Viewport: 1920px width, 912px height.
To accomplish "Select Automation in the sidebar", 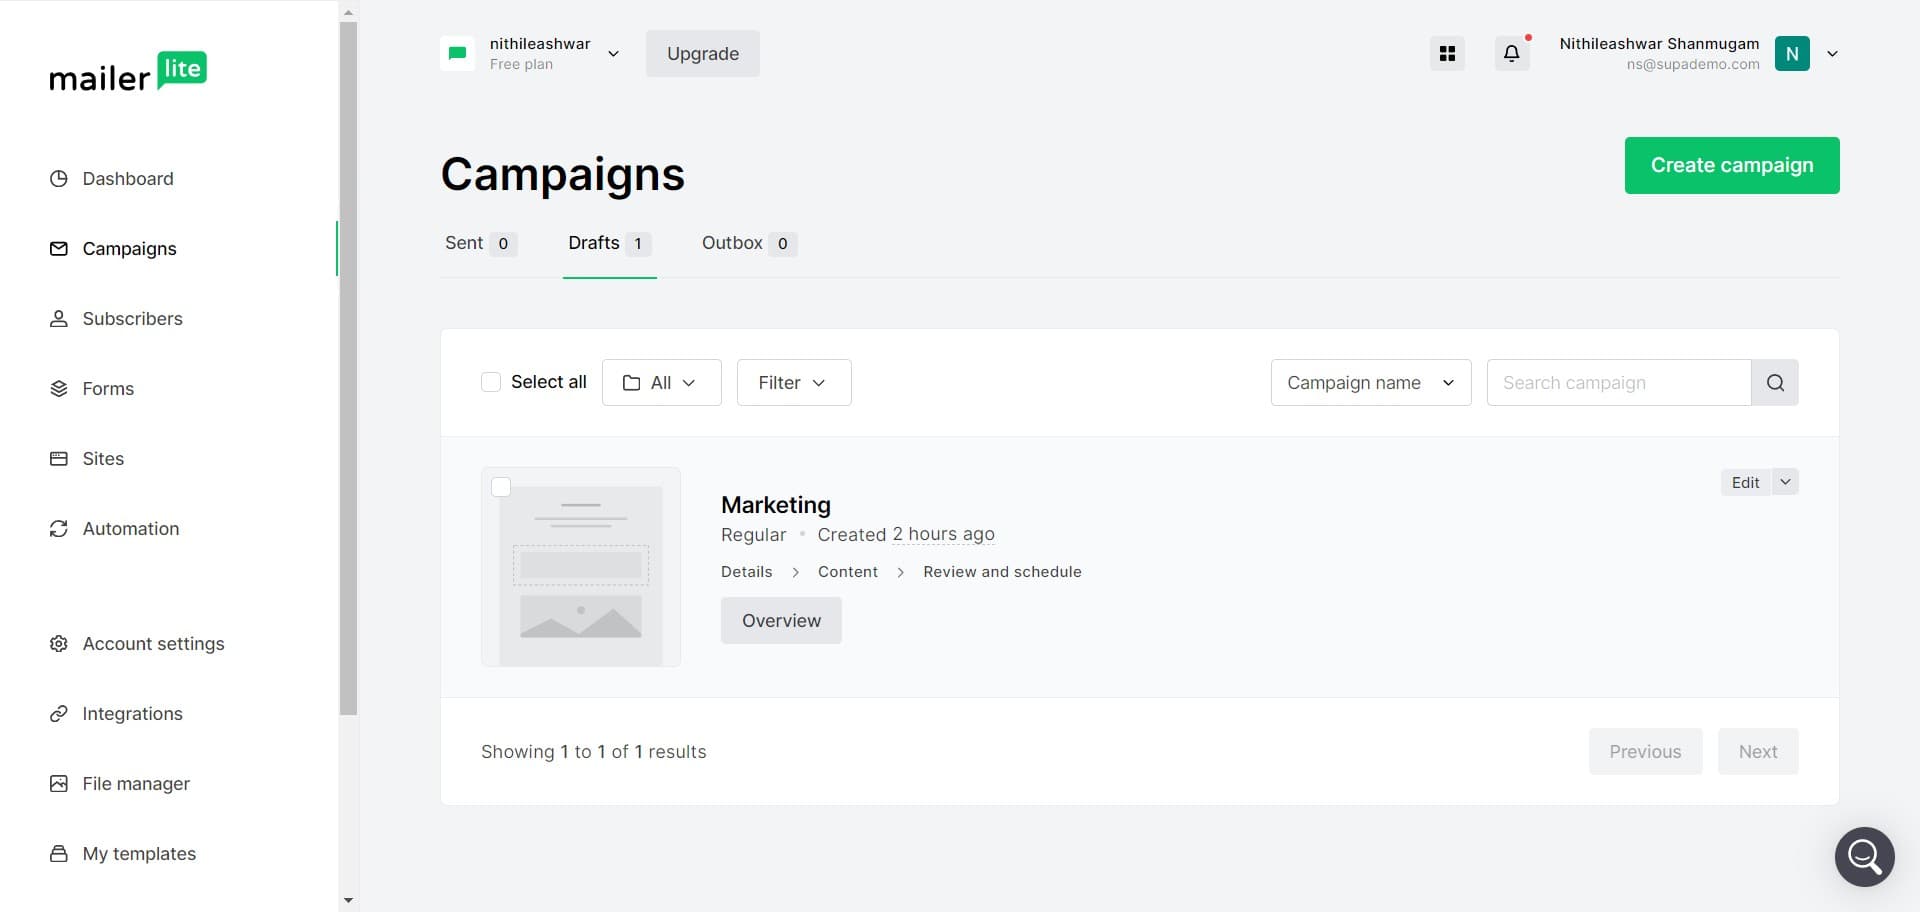I will pyautogui.click(x=130, y=528).
